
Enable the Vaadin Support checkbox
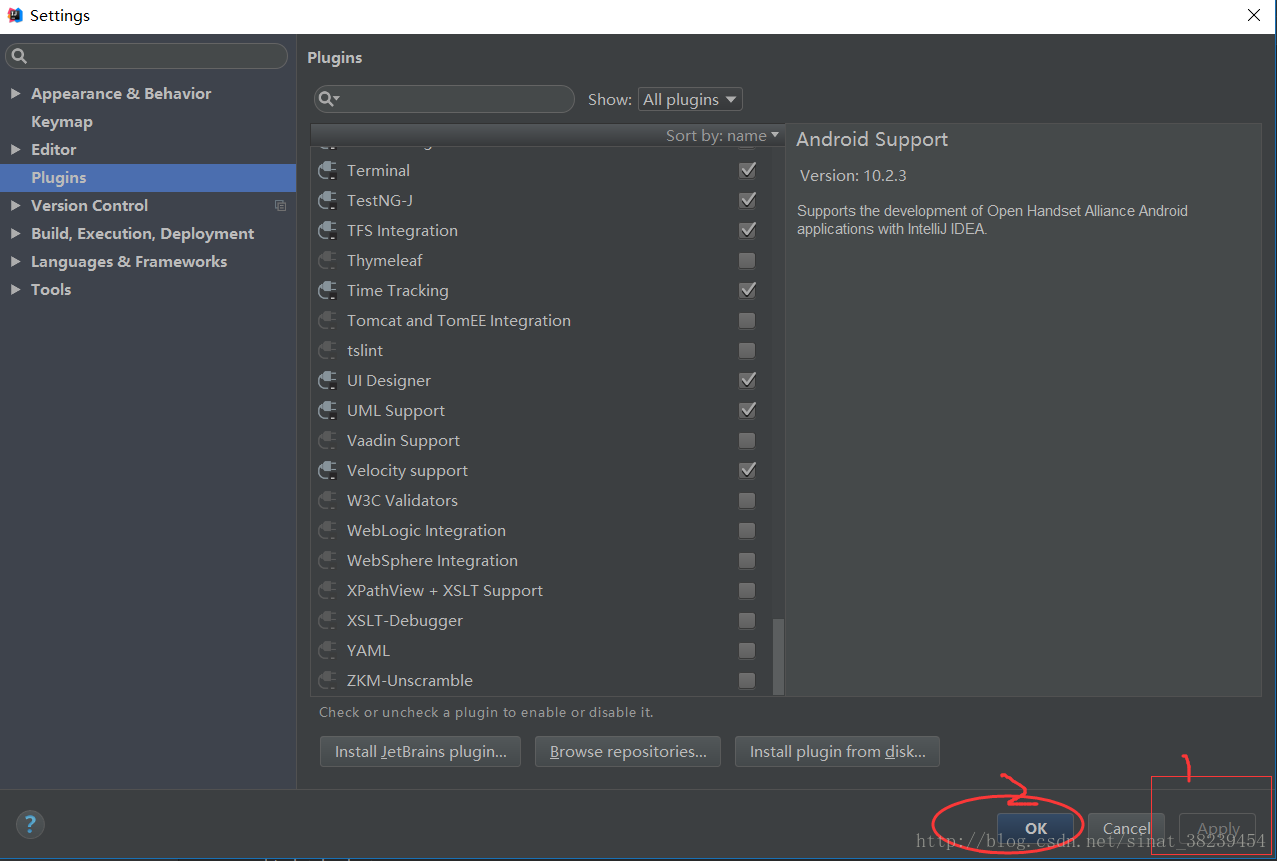[x=747, y=440]
